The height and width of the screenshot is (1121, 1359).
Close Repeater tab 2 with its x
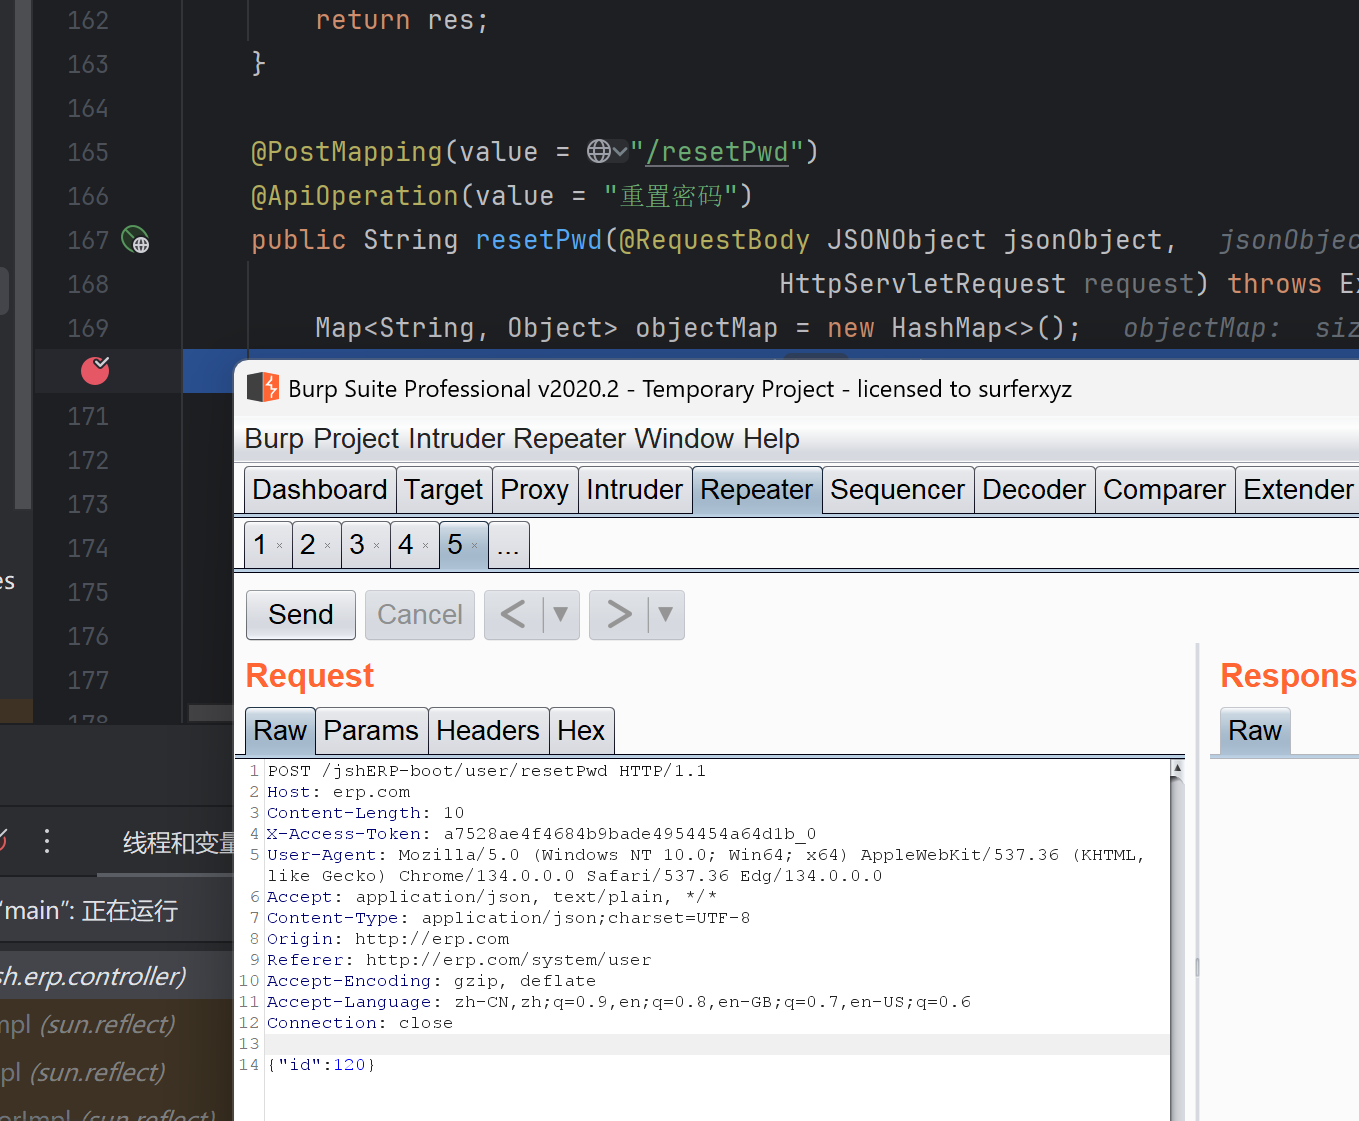pyautogui.click(x=328, y=546)
